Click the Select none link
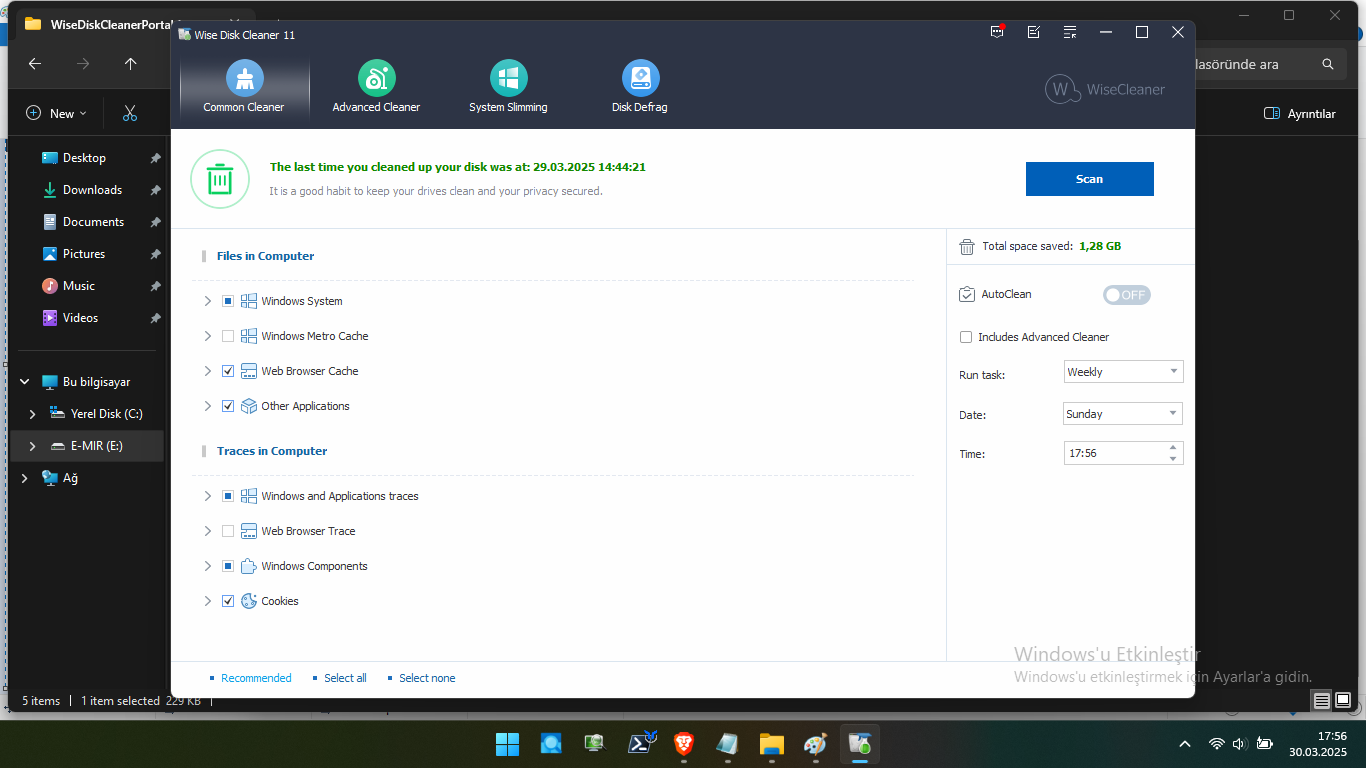The width and height of the screenshot is (1366, 768). tap(427, 678)
